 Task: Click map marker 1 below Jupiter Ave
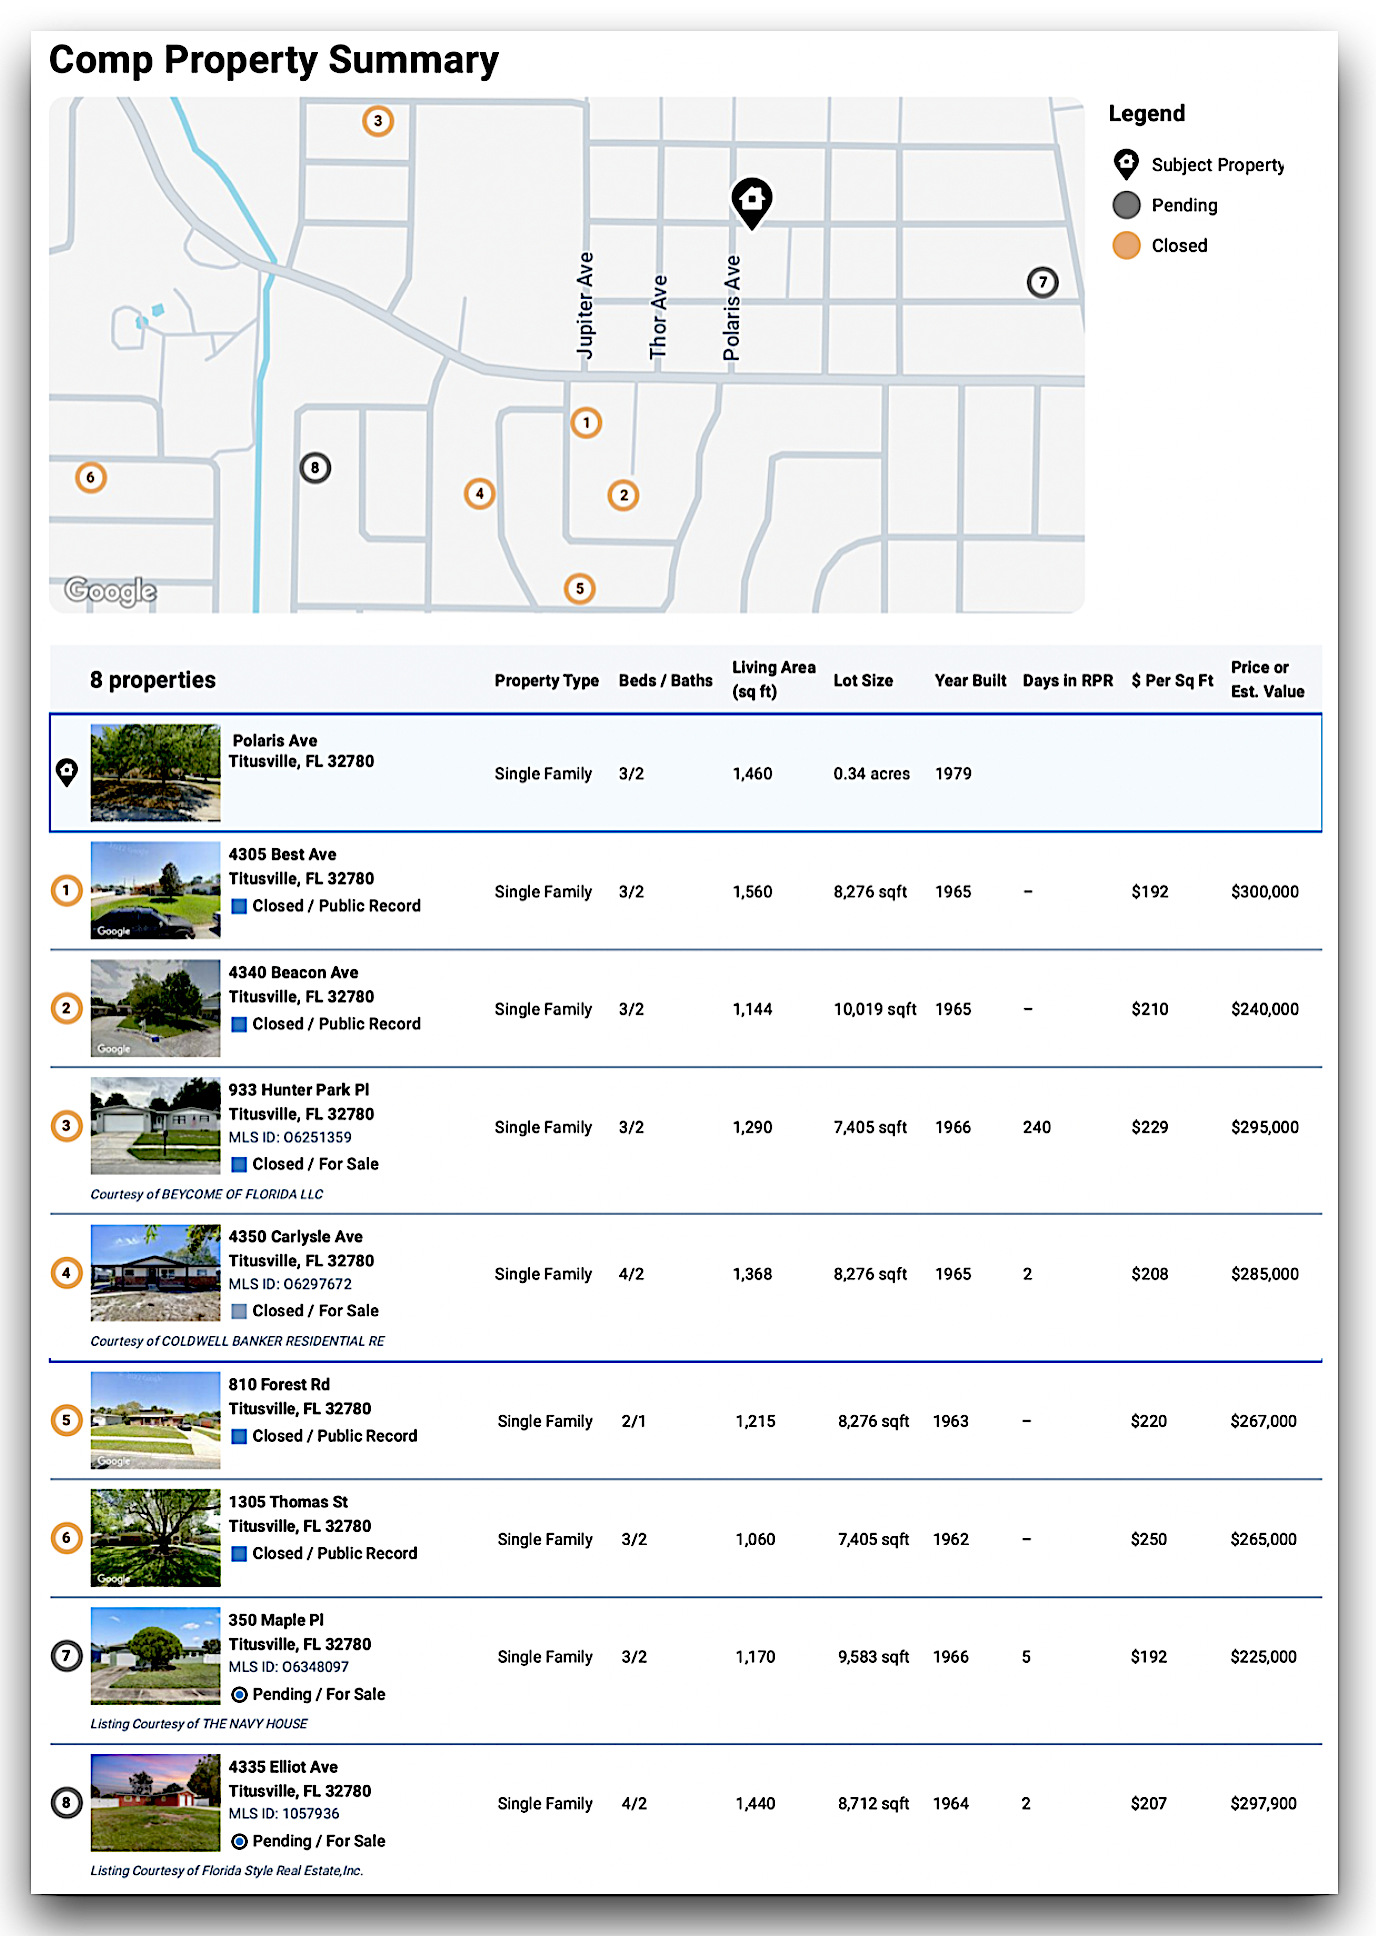point(586,423)
